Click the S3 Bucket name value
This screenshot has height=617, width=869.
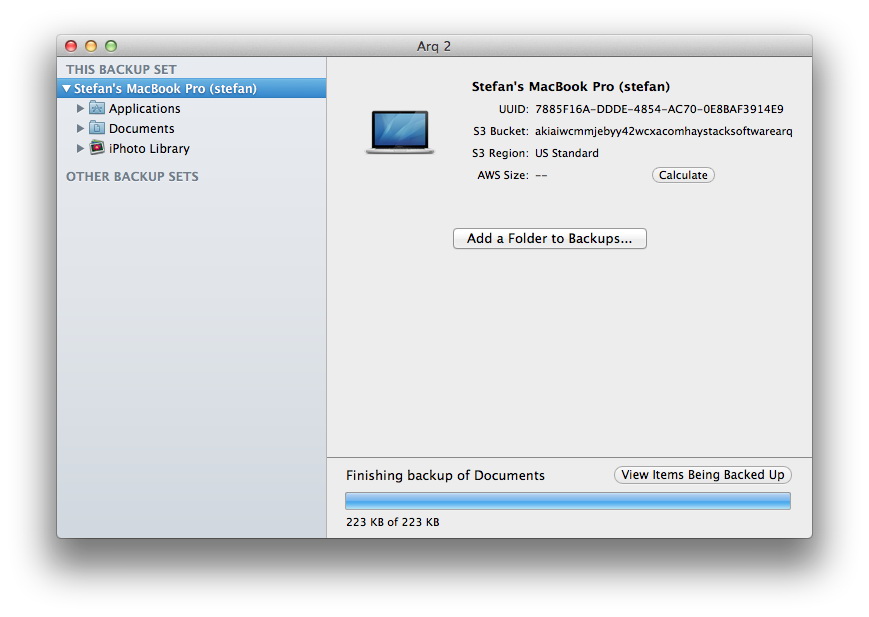(x=663, y=131)
